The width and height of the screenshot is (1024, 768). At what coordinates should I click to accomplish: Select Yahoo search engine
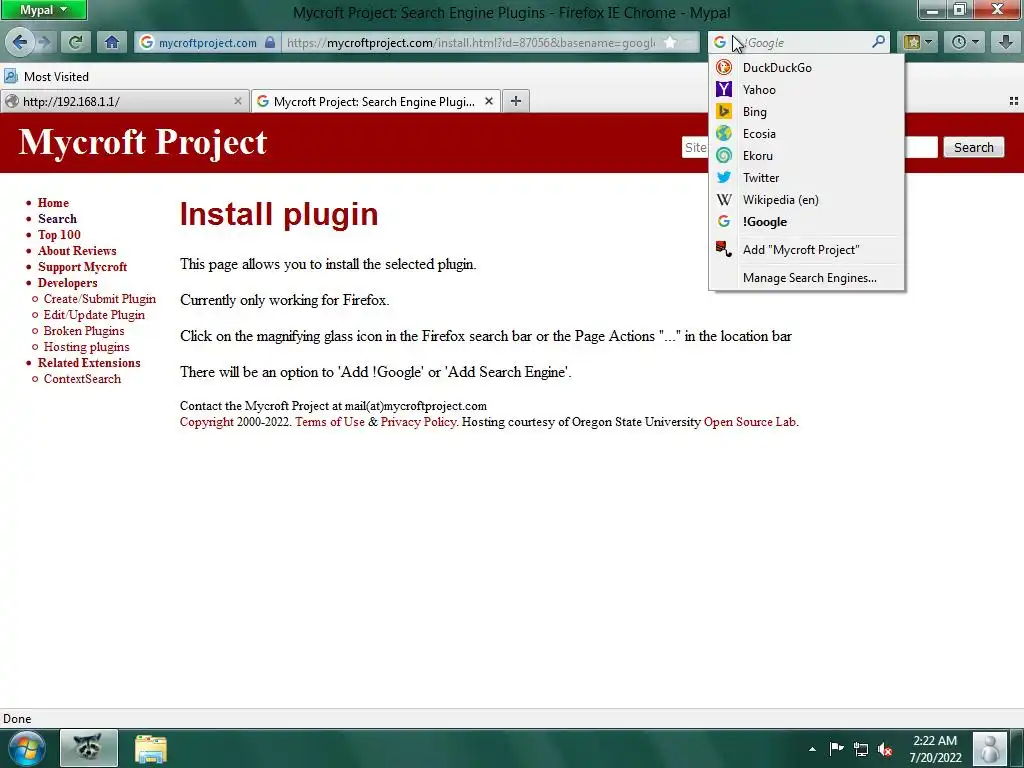coord(806,89)
